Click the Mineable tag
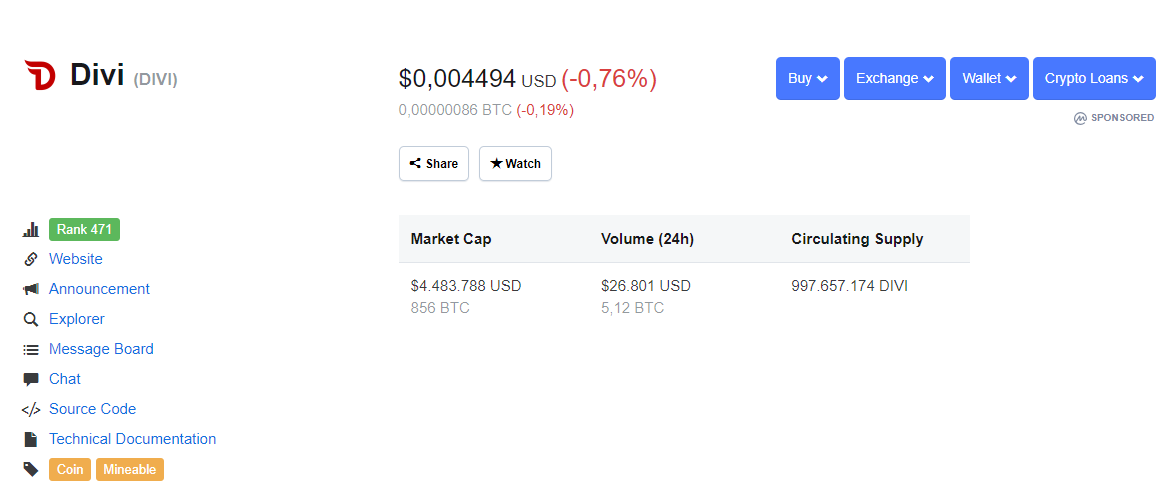 (x=129, y=470)
